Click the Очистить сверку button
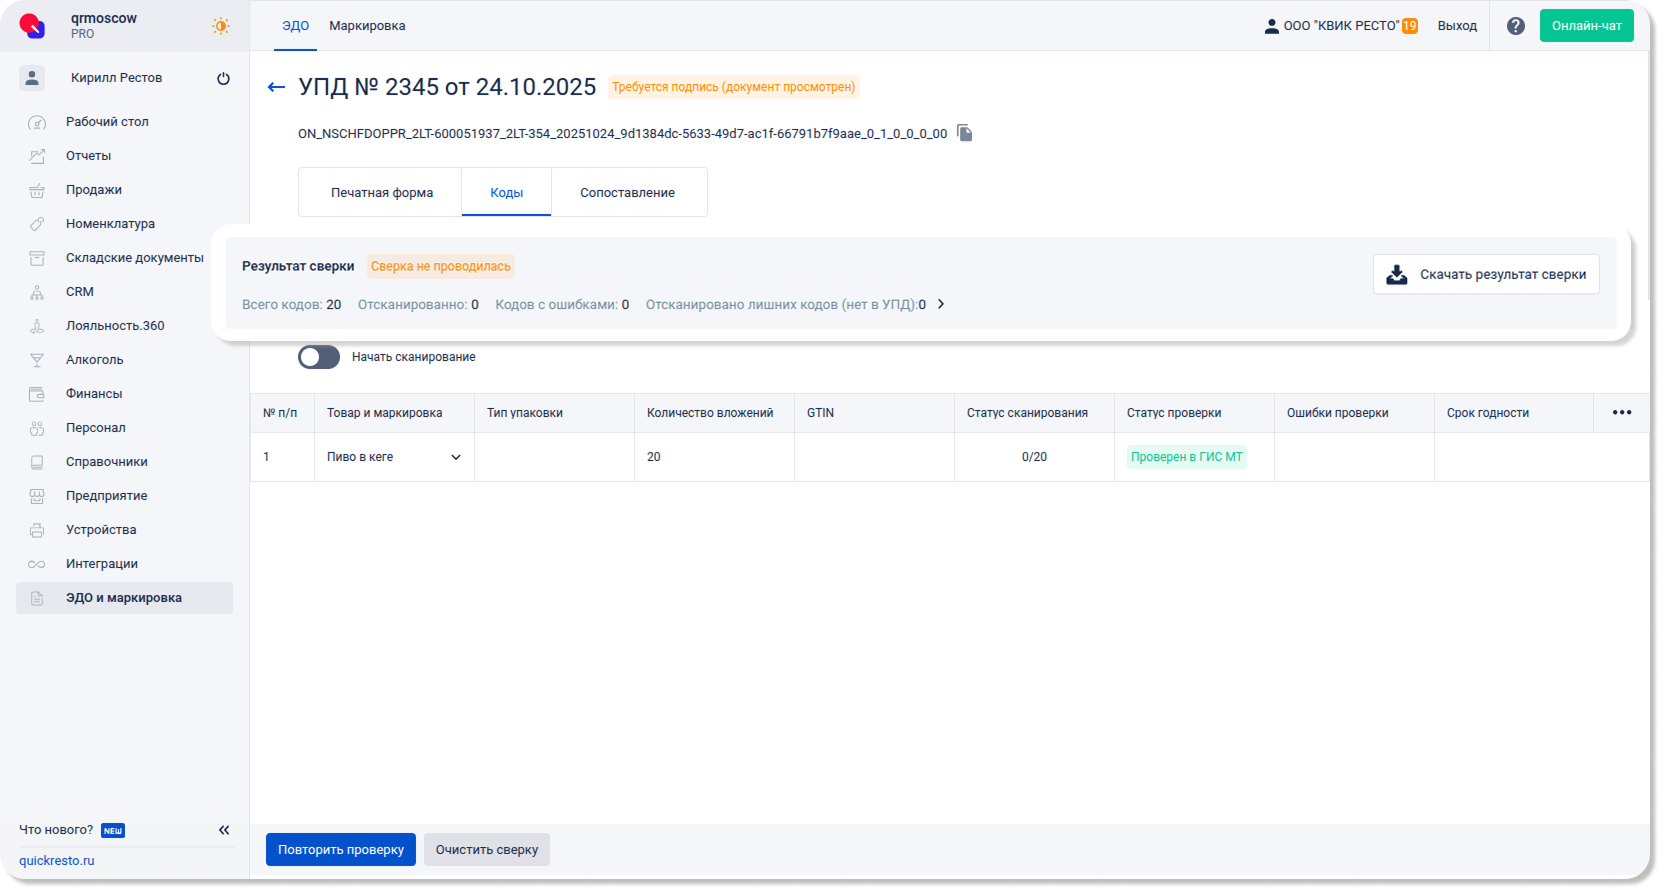This screenshot has height=888, width=1659. pyautogui.click(x=486, y=849)
